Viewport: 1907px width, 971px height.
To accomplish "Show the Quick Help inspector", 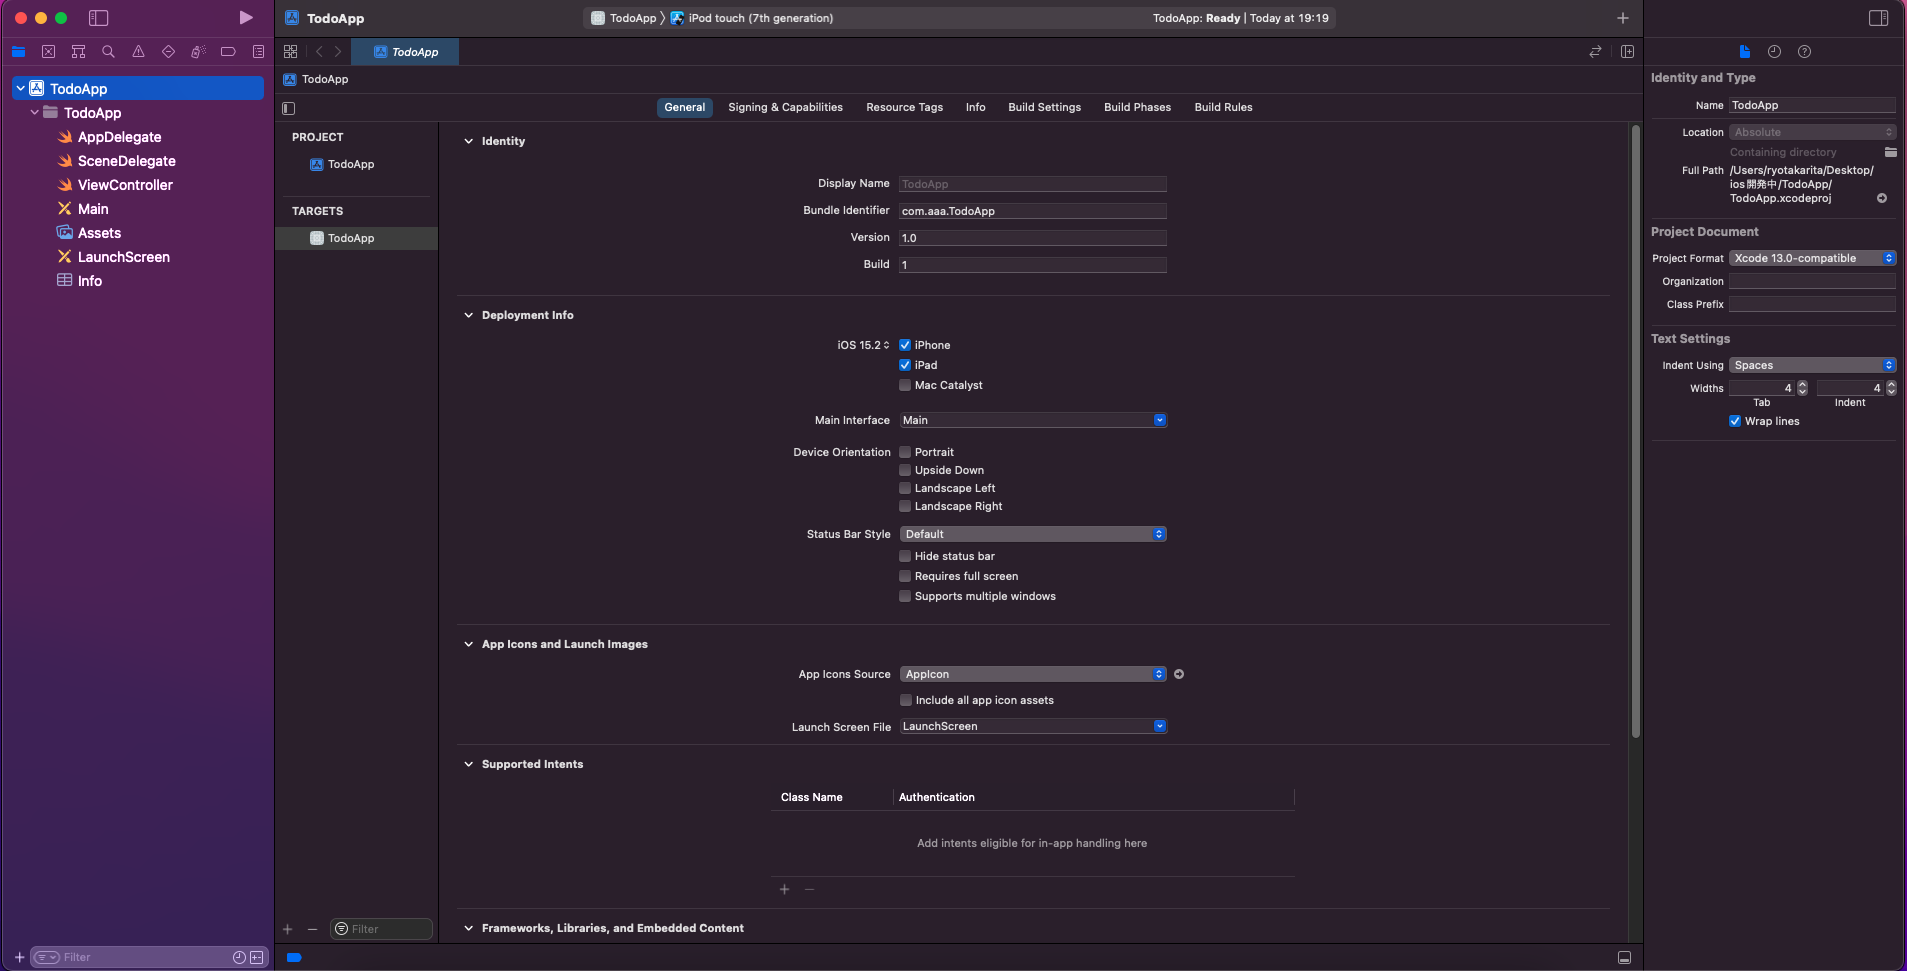I will pos(1804,51).
